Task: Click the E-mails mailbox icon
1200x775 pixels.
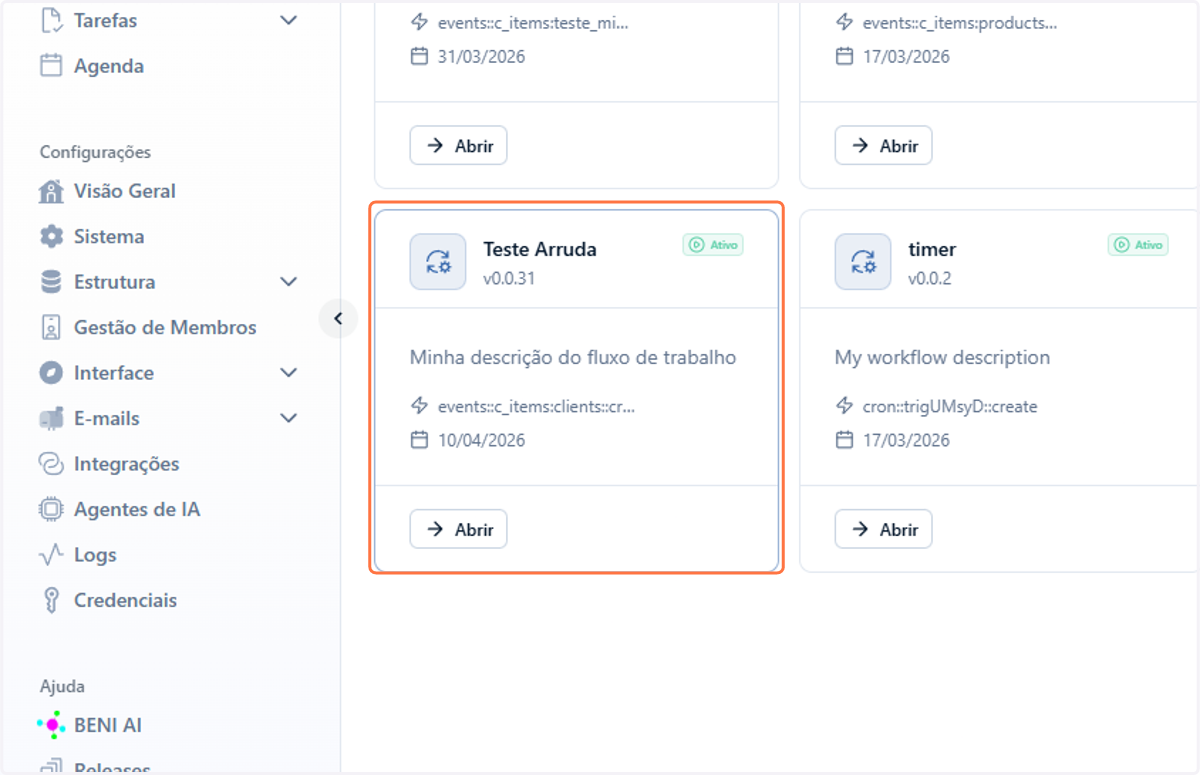Action: (x=51, y=419)
